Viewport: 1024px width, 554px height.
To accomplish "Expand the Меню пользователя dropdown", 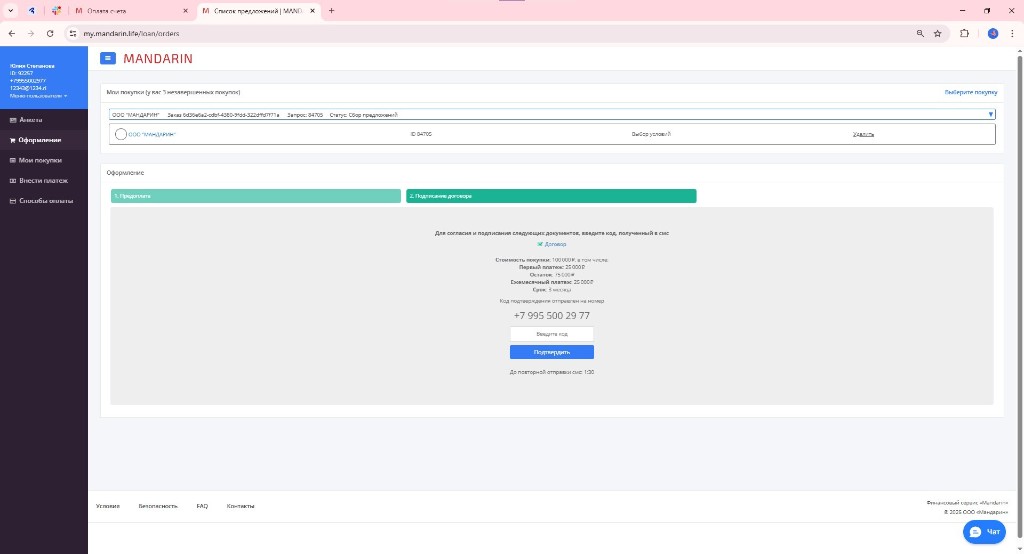I will tap(39, 96).
